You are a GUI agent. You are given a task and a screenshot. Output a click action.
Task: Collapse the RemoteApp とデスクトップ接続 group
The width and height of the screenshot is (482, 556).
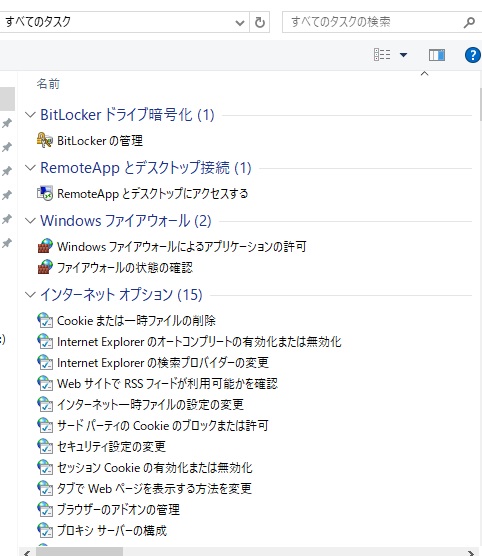coord(31,167)
